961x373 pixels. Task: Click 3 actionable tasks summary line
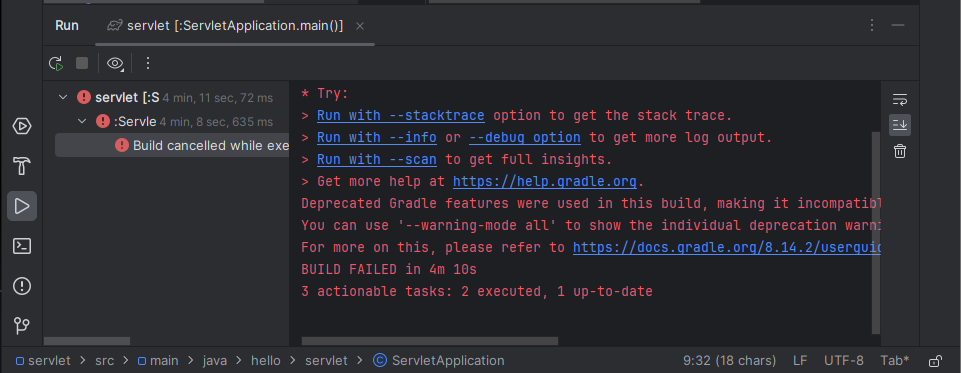[x=477, y=292]
